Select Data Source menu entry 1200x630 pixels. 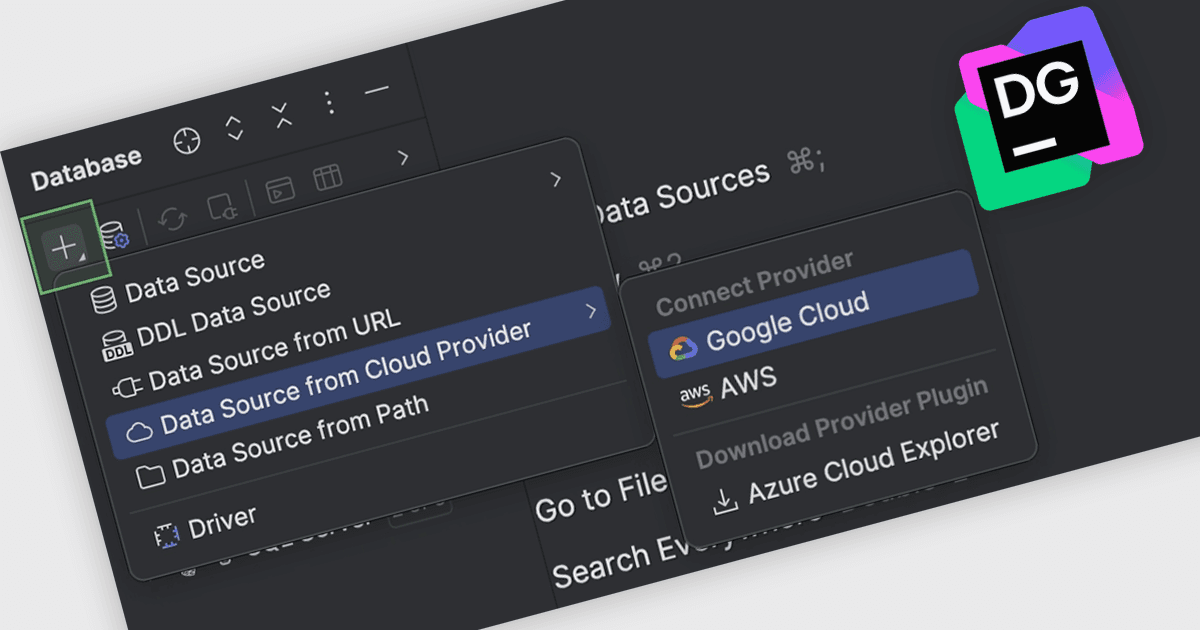(x=195, y=278)
